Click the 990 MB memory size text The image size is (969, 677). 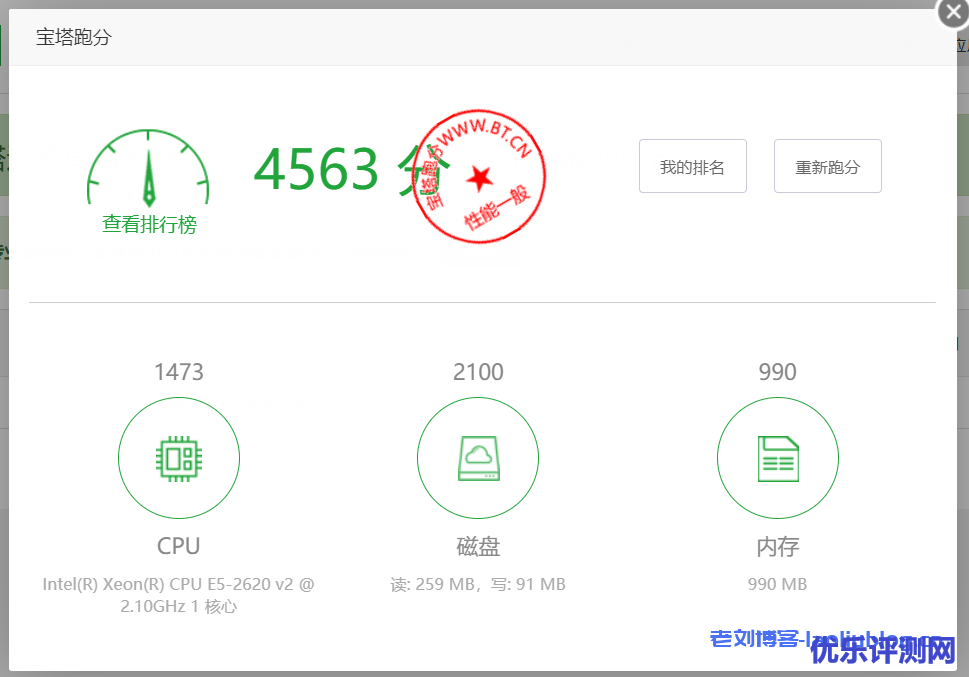[x=777, y=584]
